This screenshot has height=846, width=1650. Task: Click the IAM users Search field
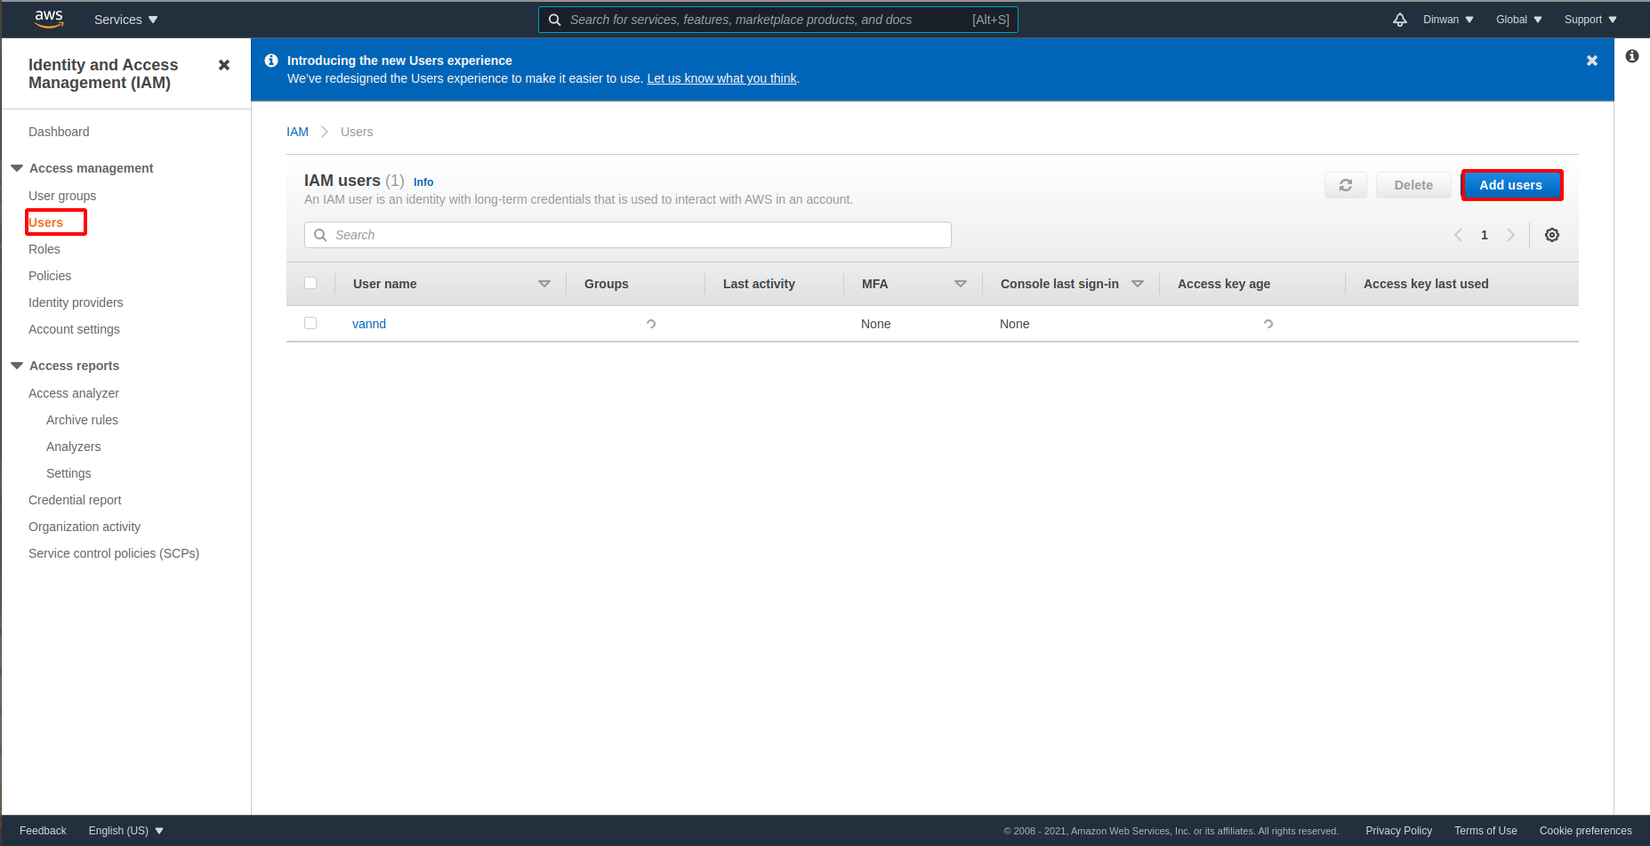tap(628, 235)
